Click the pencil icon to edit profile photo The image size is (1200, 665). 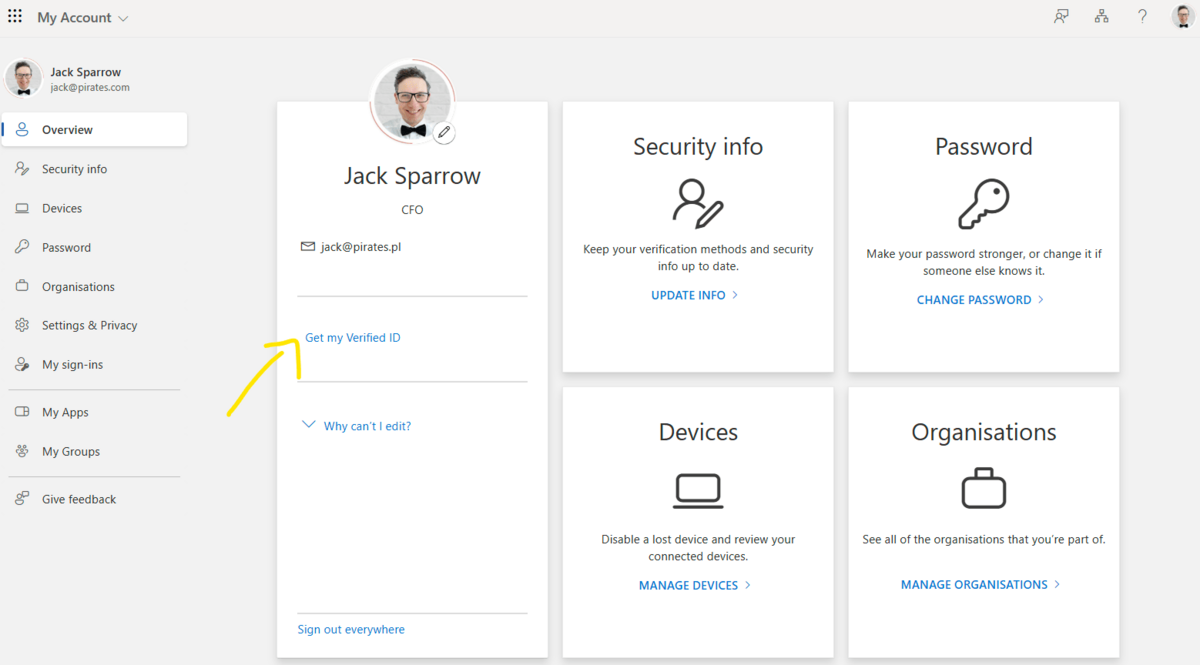(444, 132)
